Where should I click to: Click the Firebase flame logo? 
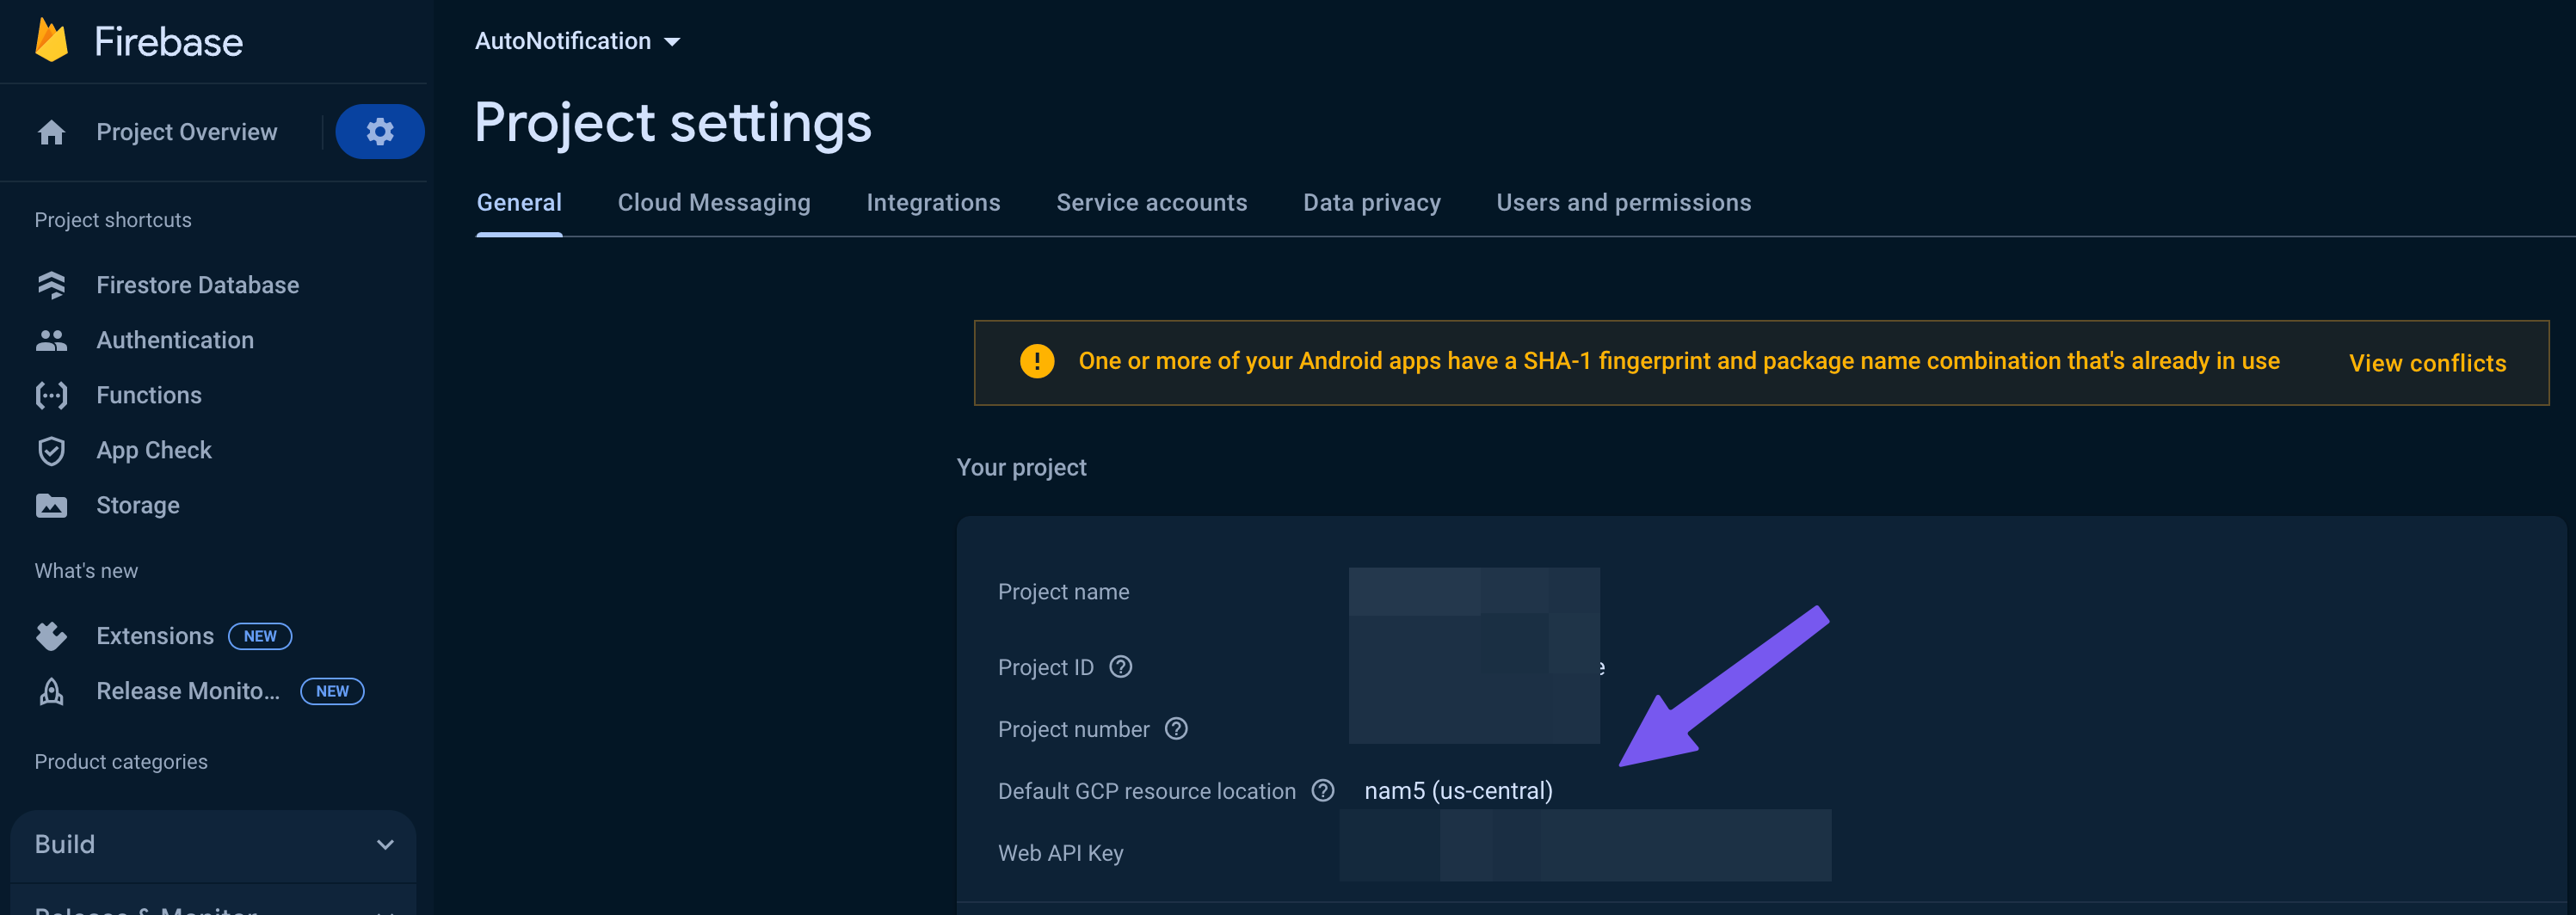pyautogui.click(x=51, y=40)
